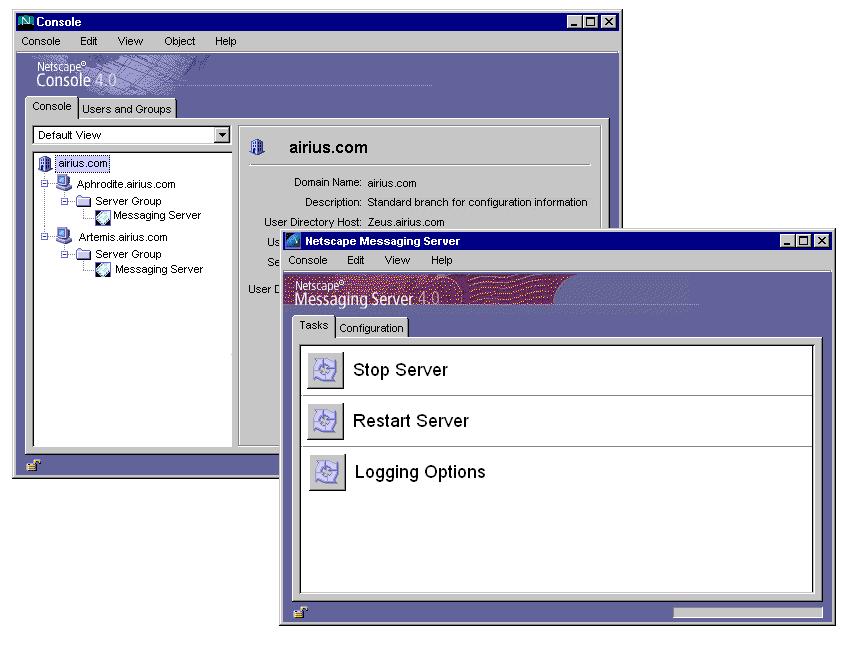Screen dimensions: 849x651
Task: Click the Restart Server task icon
Action: (325, 421)
